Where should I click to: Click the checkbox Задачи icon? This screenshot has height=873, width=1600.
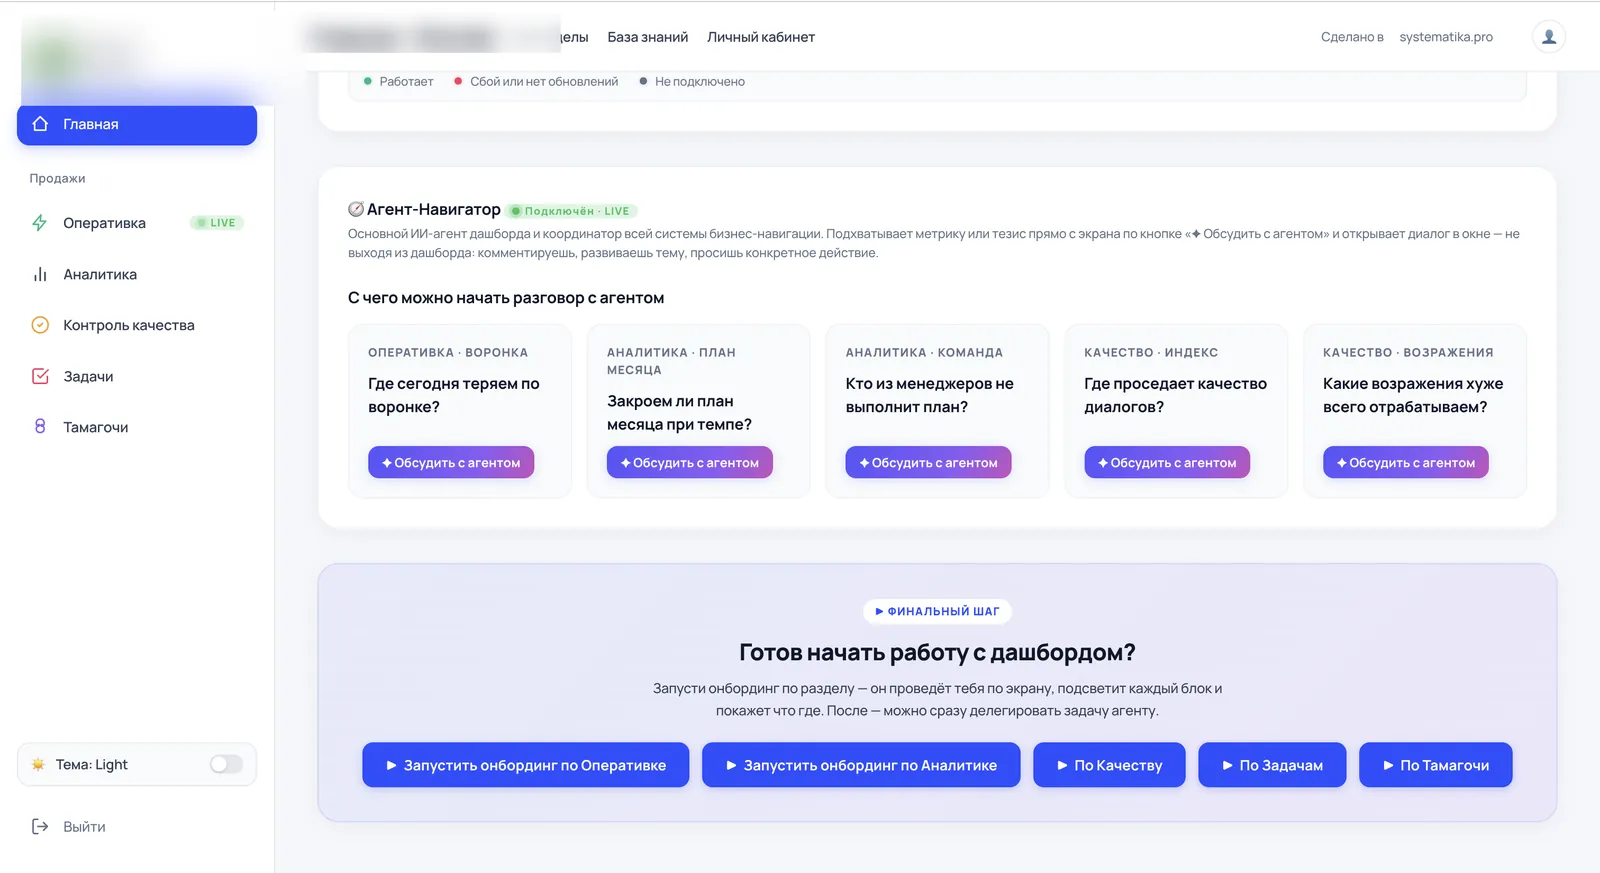pyautogui.click(x=40, y=376)
